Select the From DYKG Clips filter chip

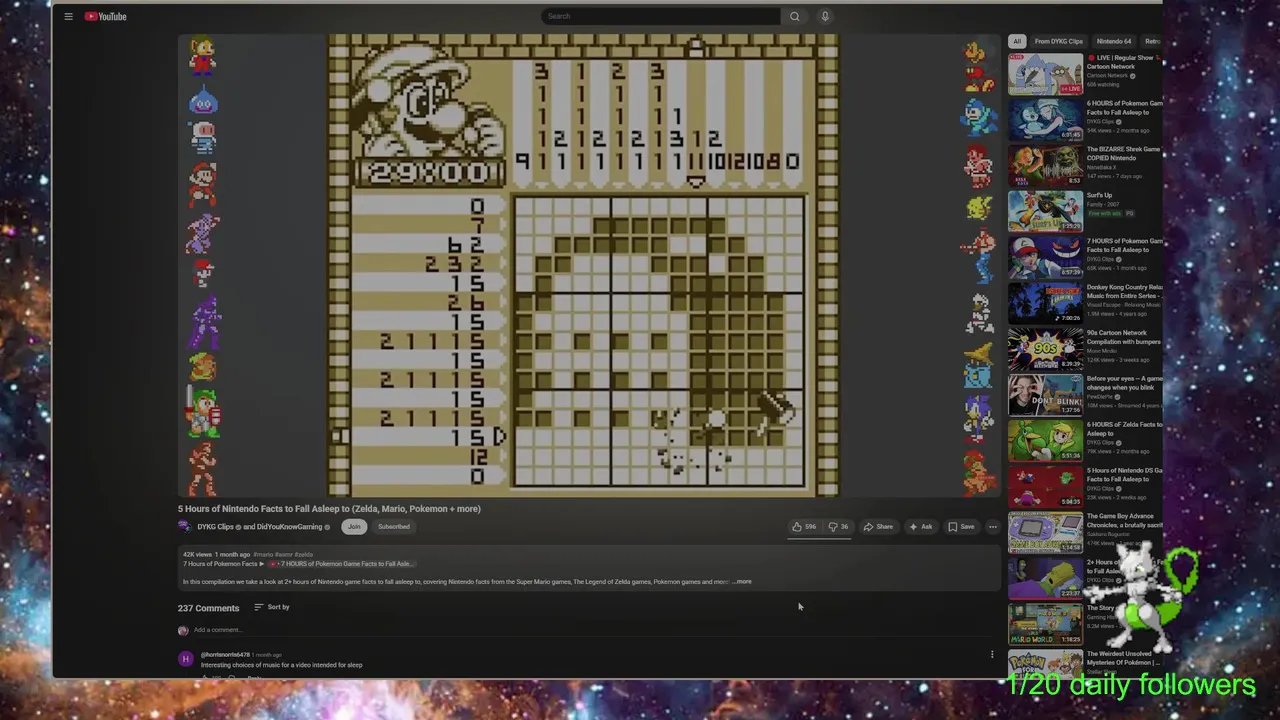pyautogui.click(x=1059, y=41)
